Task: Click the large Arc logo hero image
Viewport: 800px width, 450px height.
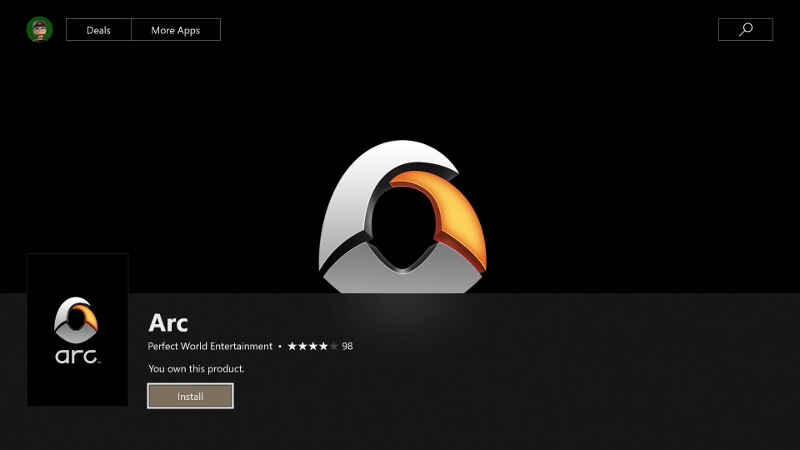Action: pyautogui.click(x=402, y=216)
